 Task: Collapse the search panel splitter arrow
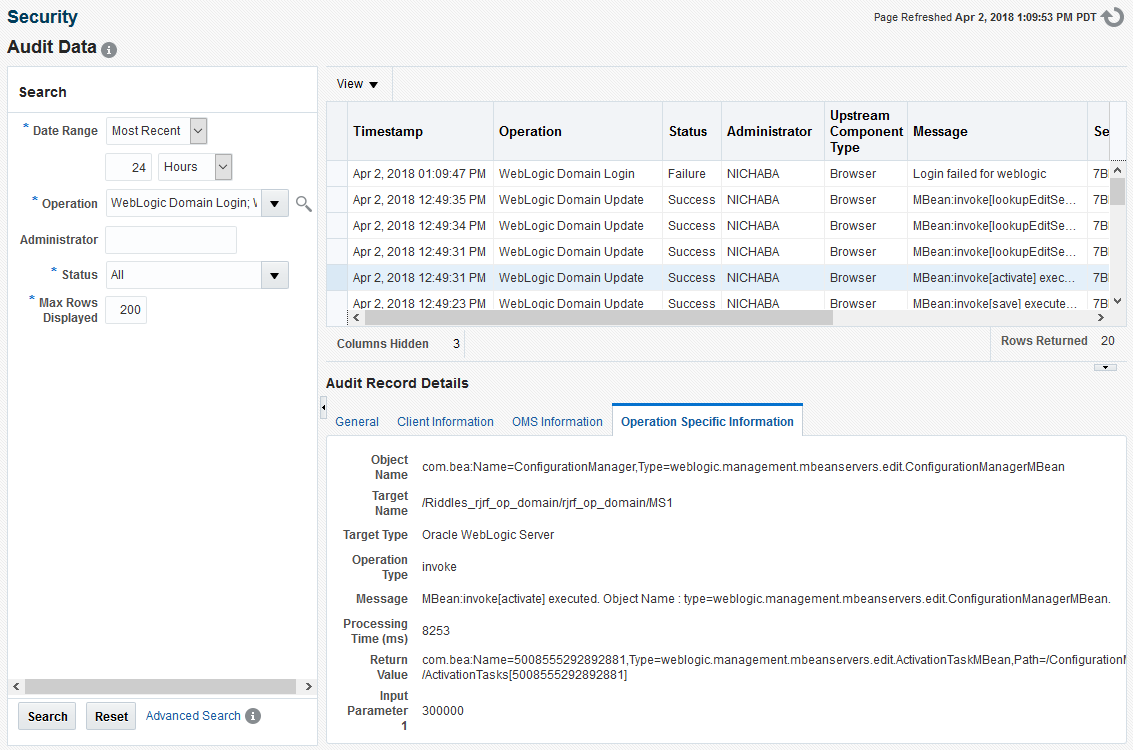click(323, 408)
